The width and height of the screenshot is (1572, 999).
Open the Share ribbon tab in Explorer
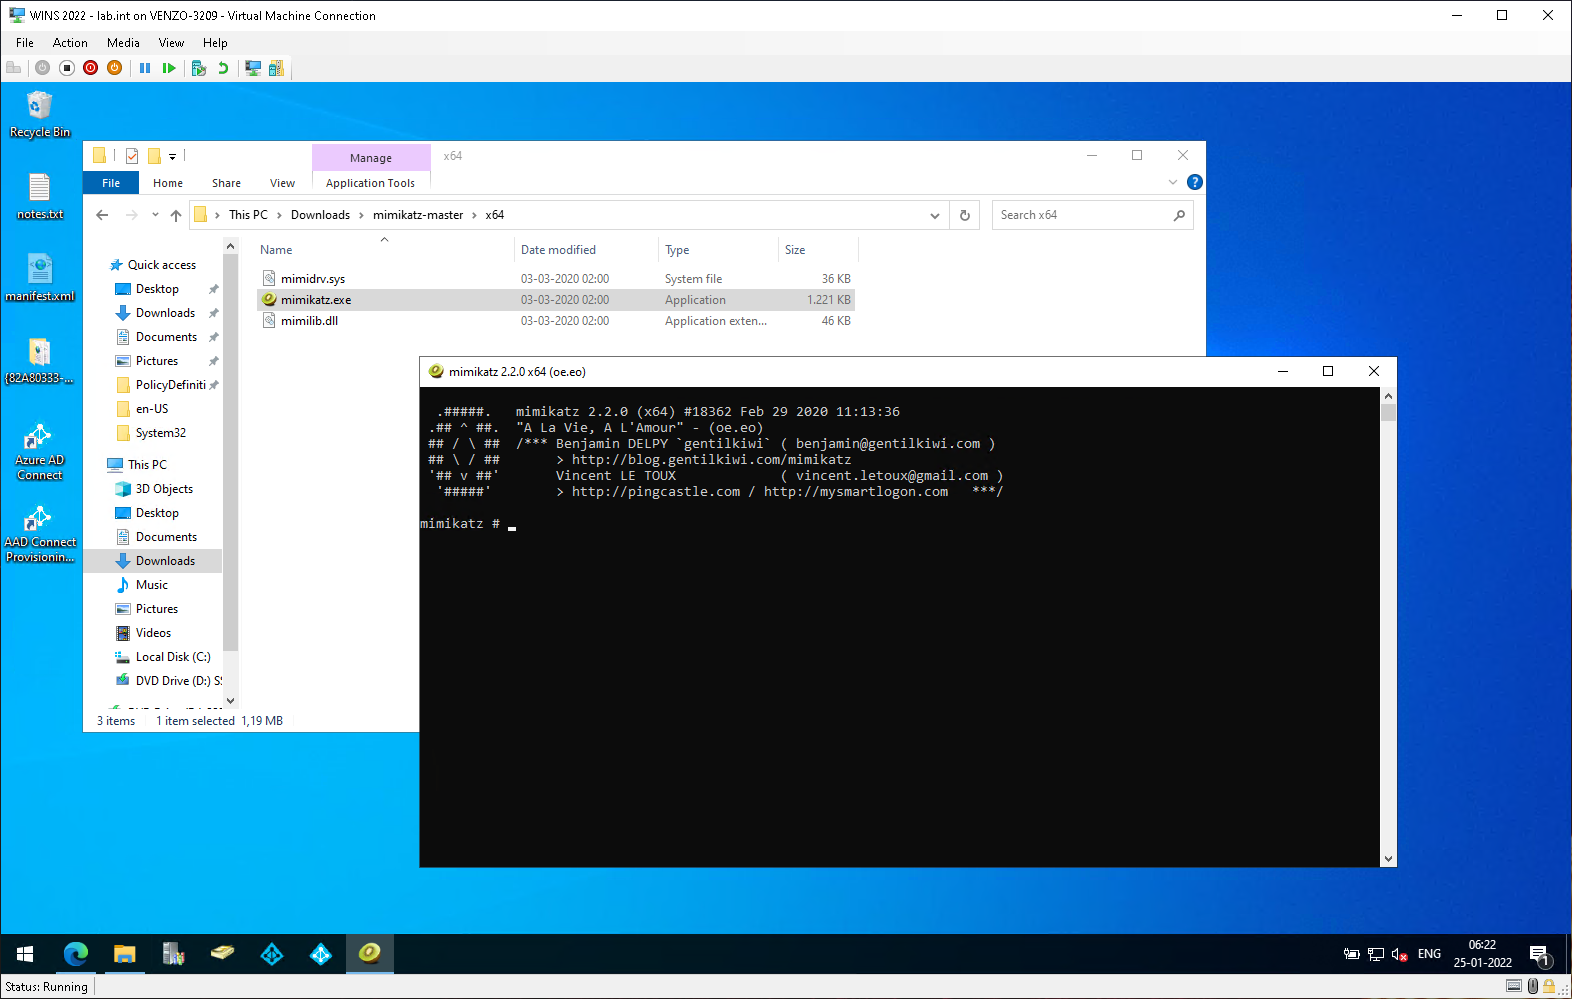(226, 183)
